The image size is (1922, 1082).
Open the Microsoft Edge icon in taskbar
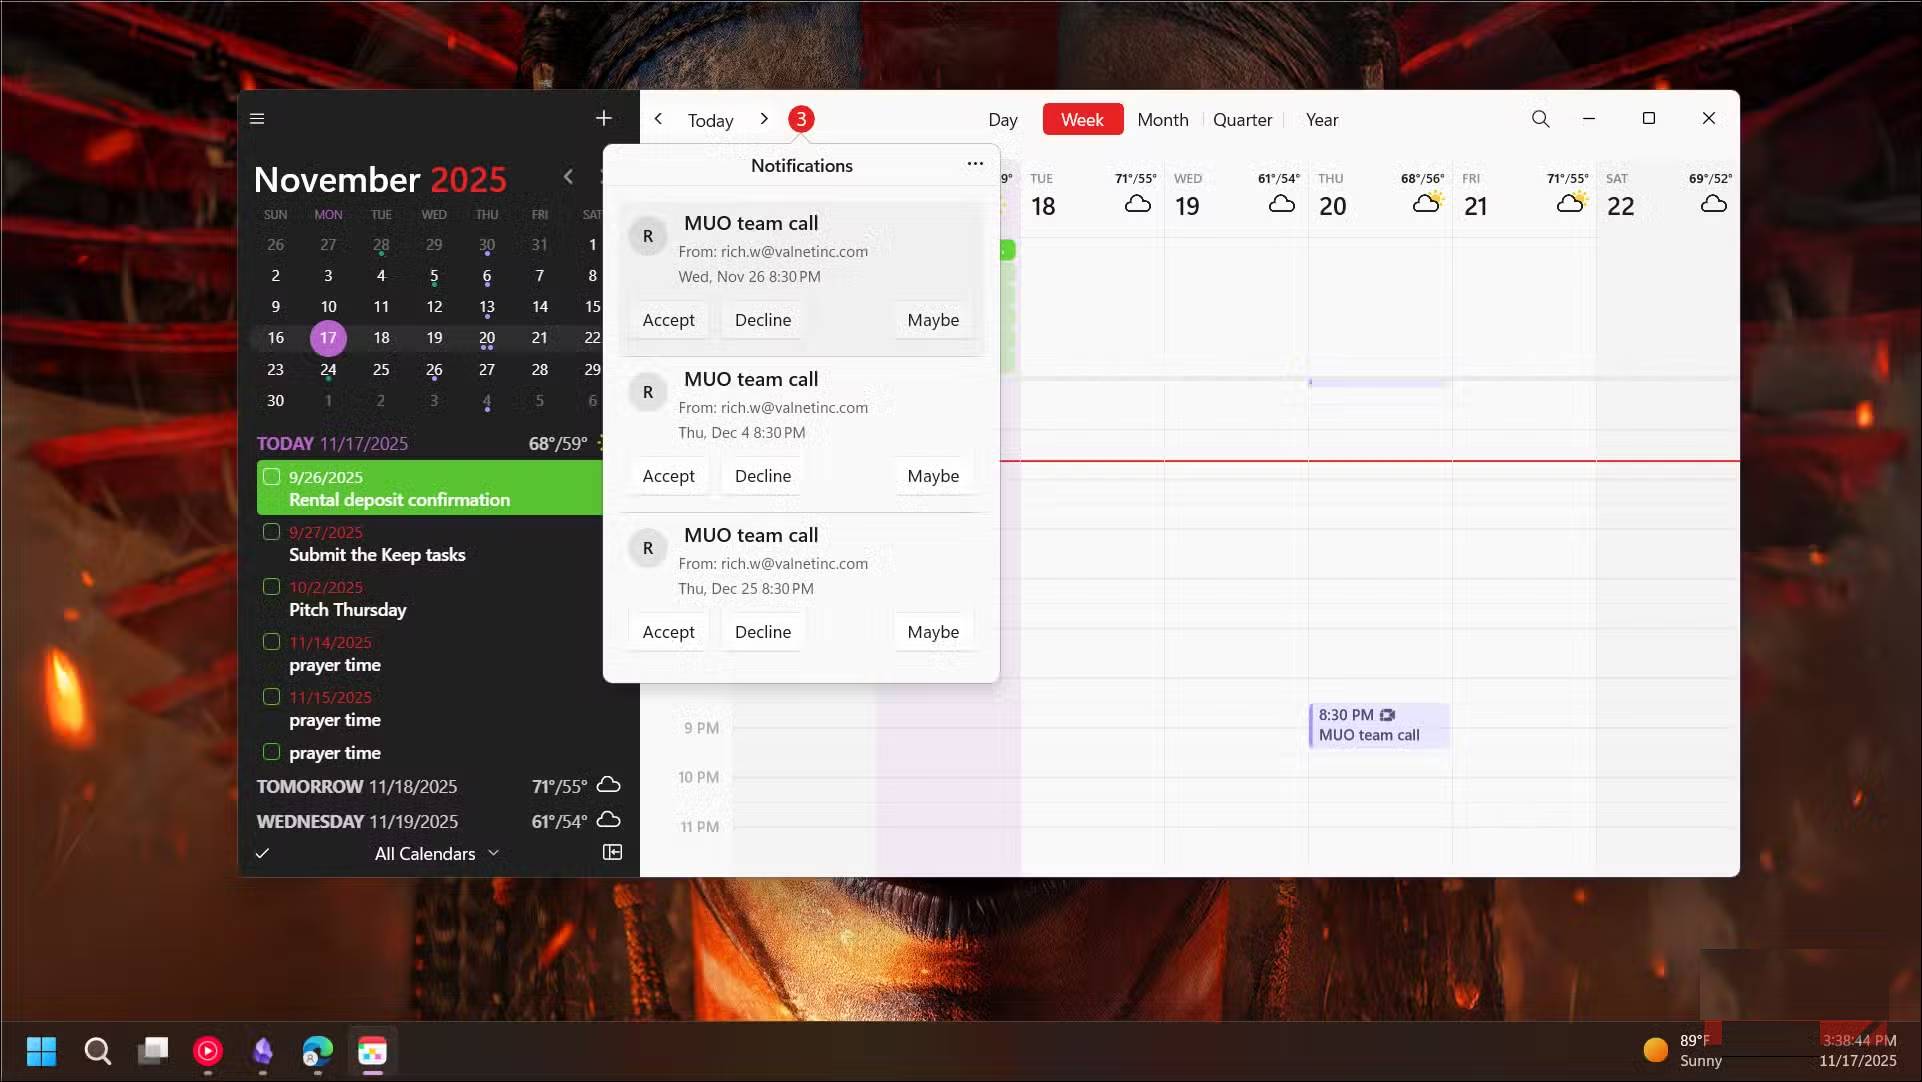317,1051
